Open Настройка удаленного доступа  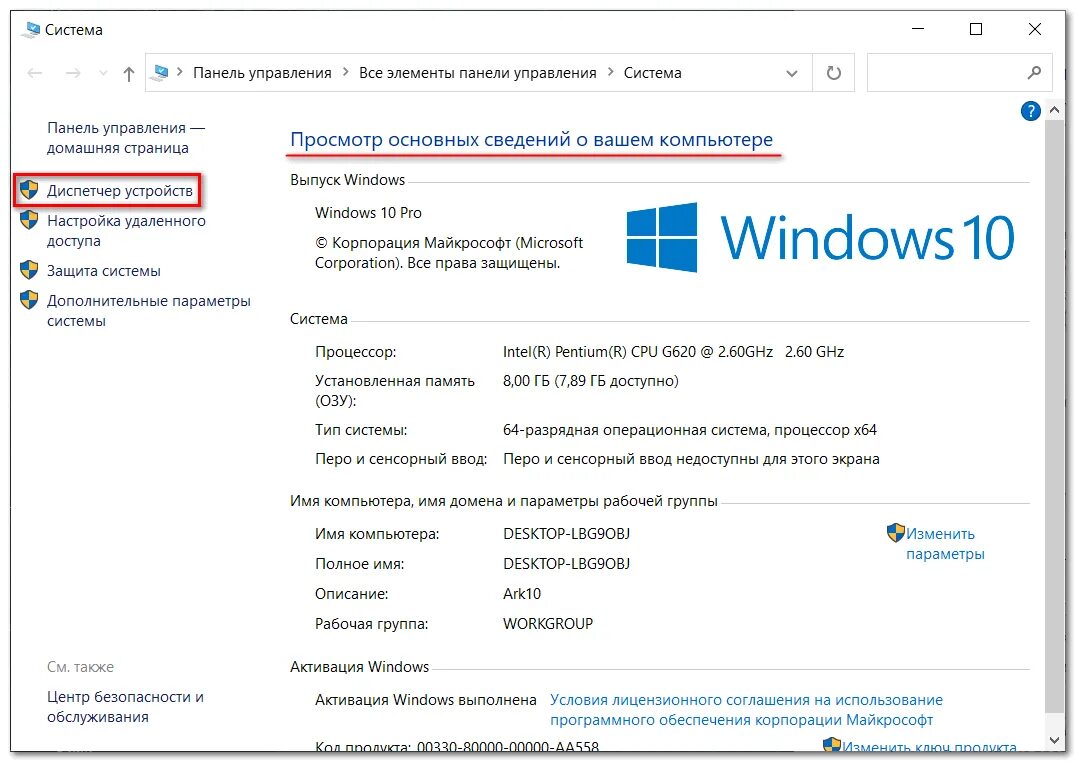coord(126,231)
